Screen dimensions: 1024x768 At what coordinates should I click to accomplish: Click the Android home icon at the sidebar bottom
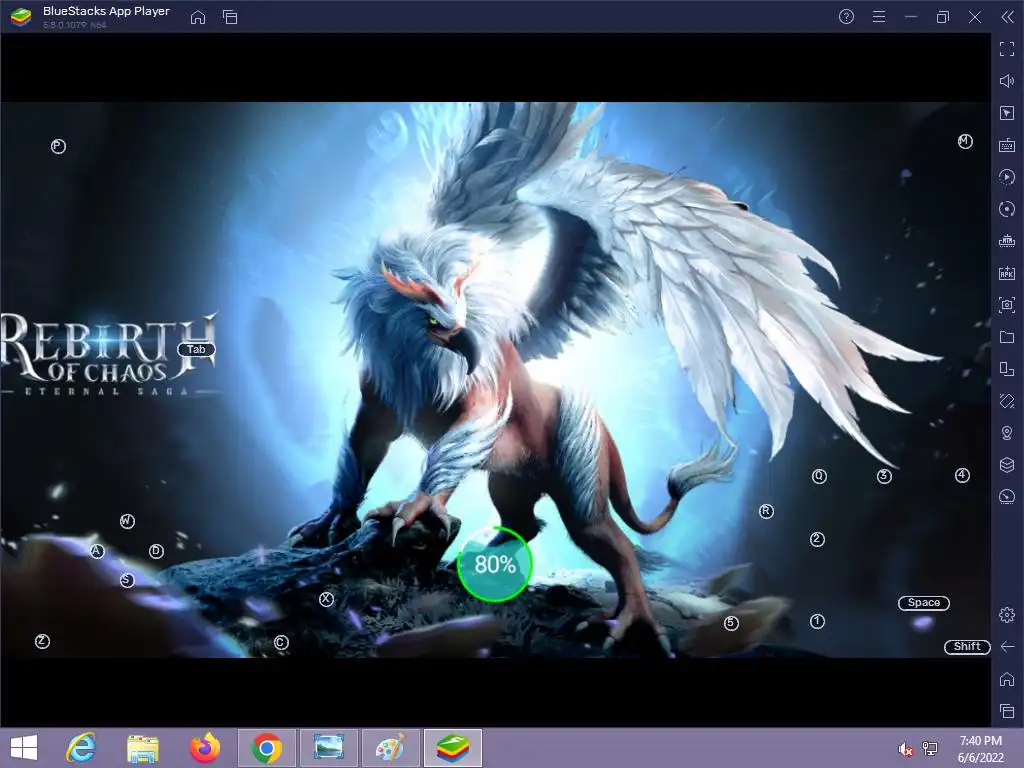click(x=1007, y=679)
